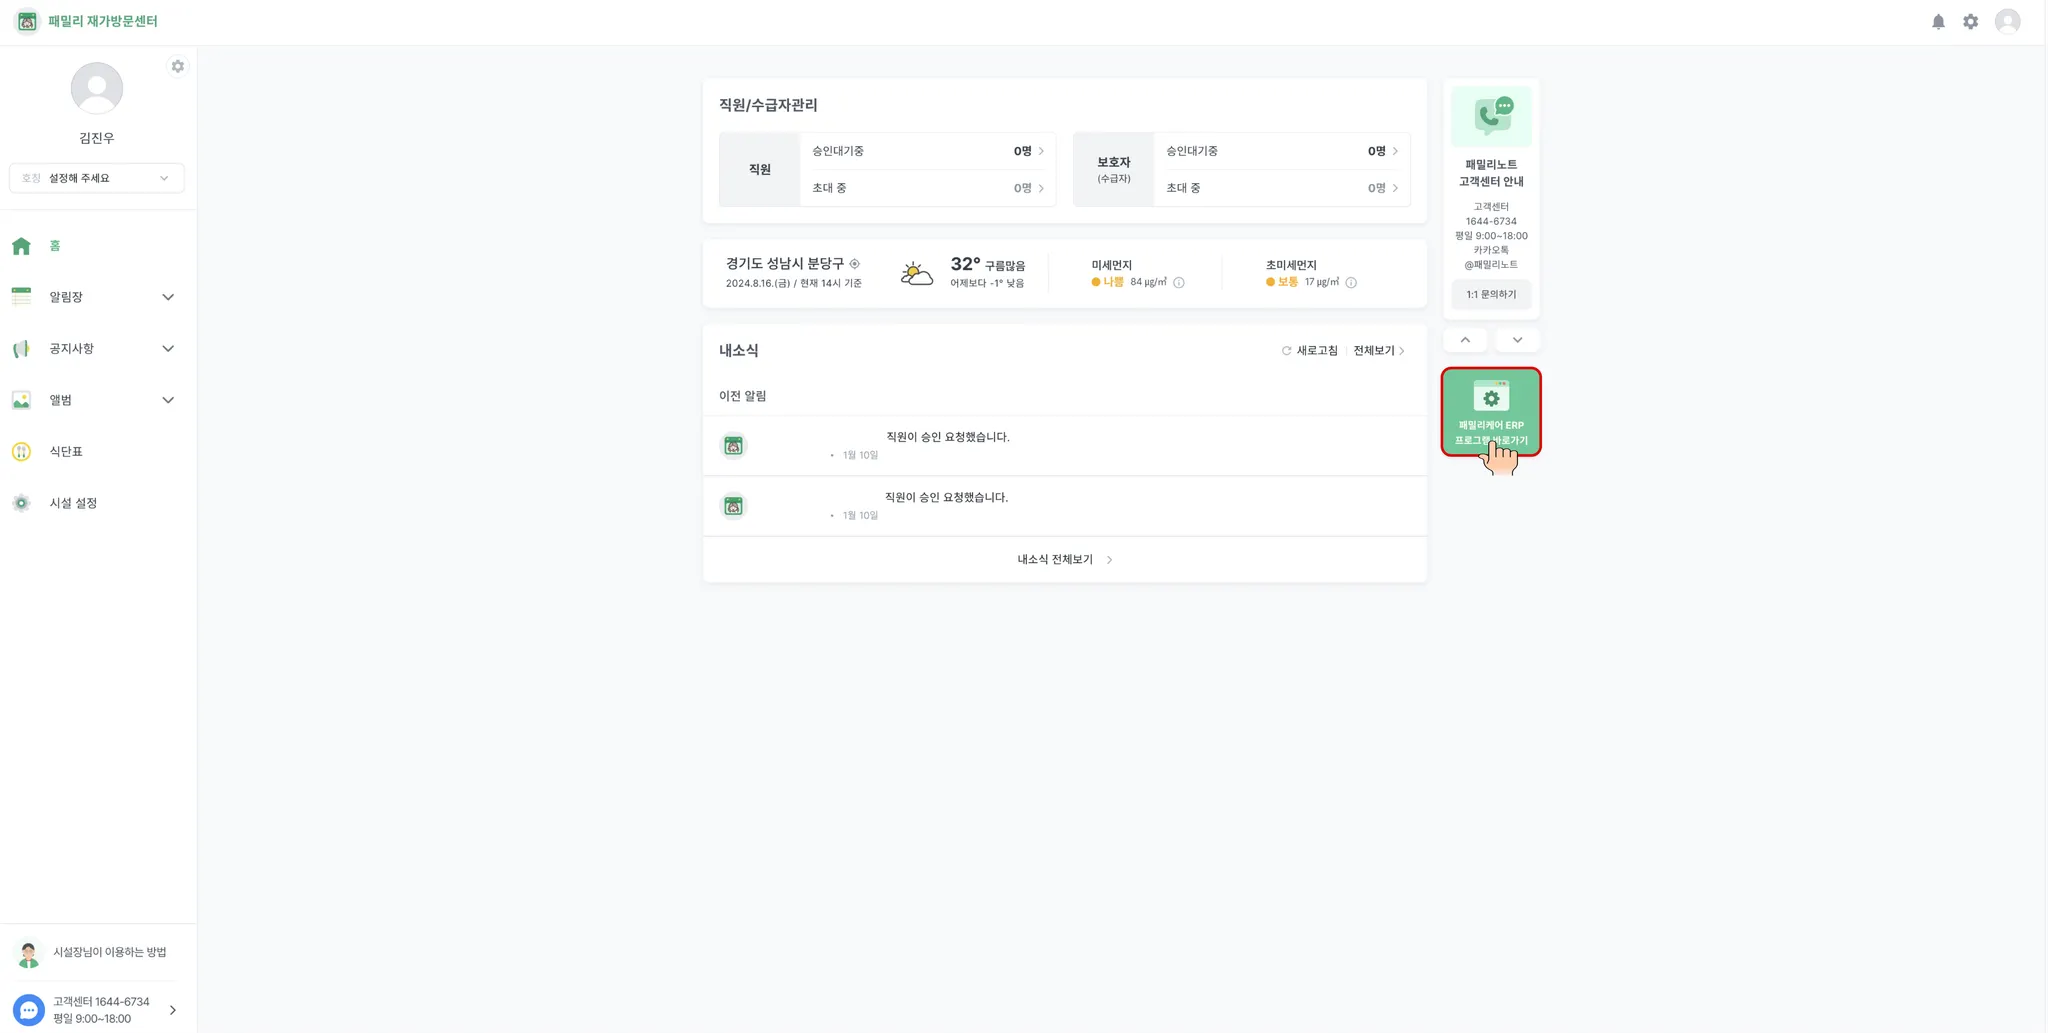Click 미세먼지 info icon
2048x1033 pixels.
(1179, 283)
